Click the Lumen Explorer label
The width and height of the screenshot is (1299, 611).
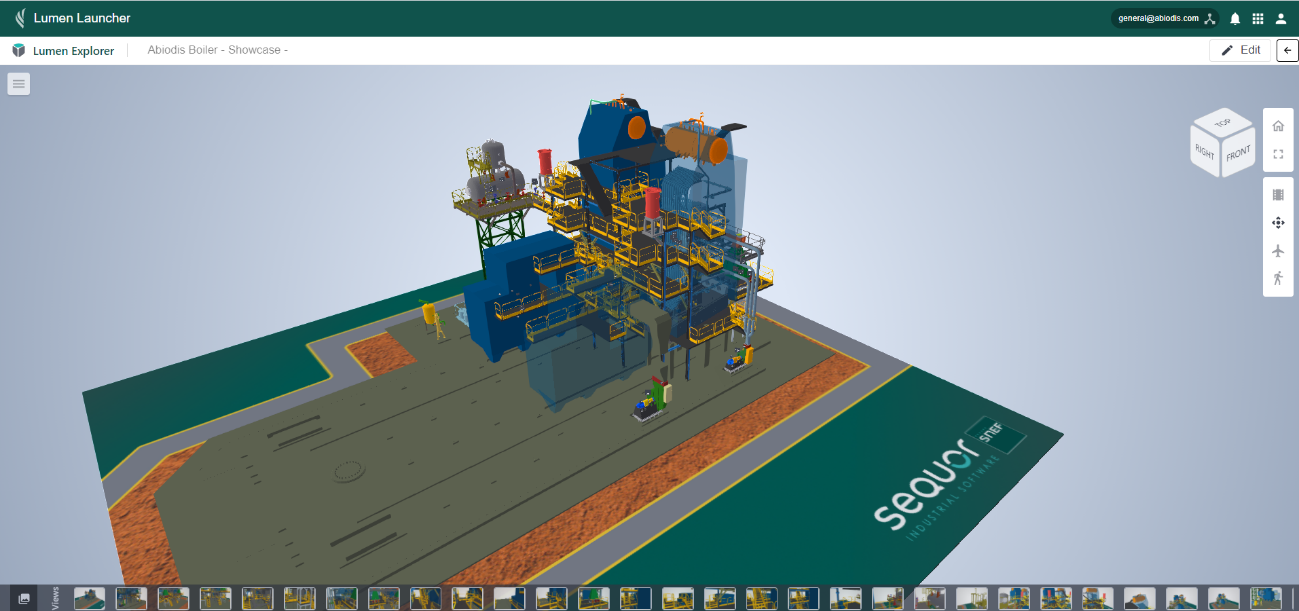coord(74,50)
